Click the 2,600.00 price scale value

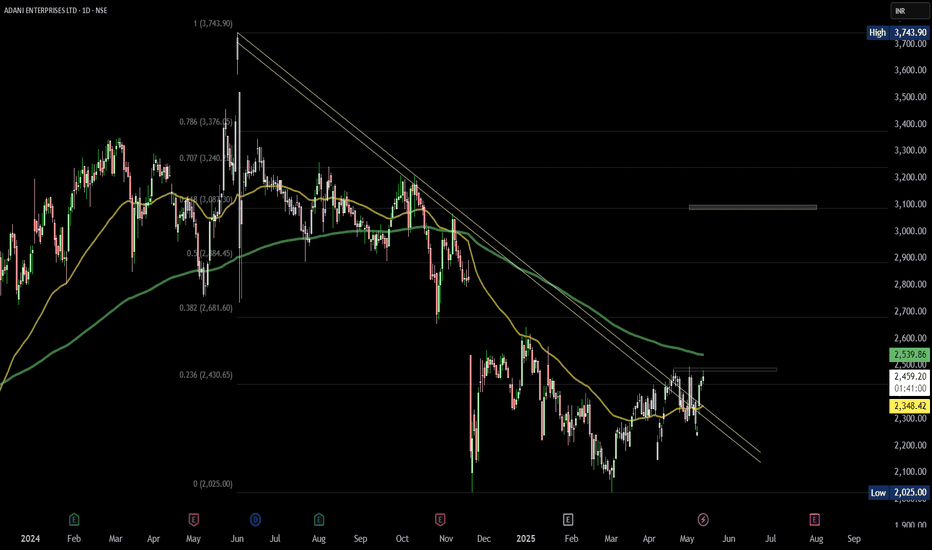coord(910,338)
